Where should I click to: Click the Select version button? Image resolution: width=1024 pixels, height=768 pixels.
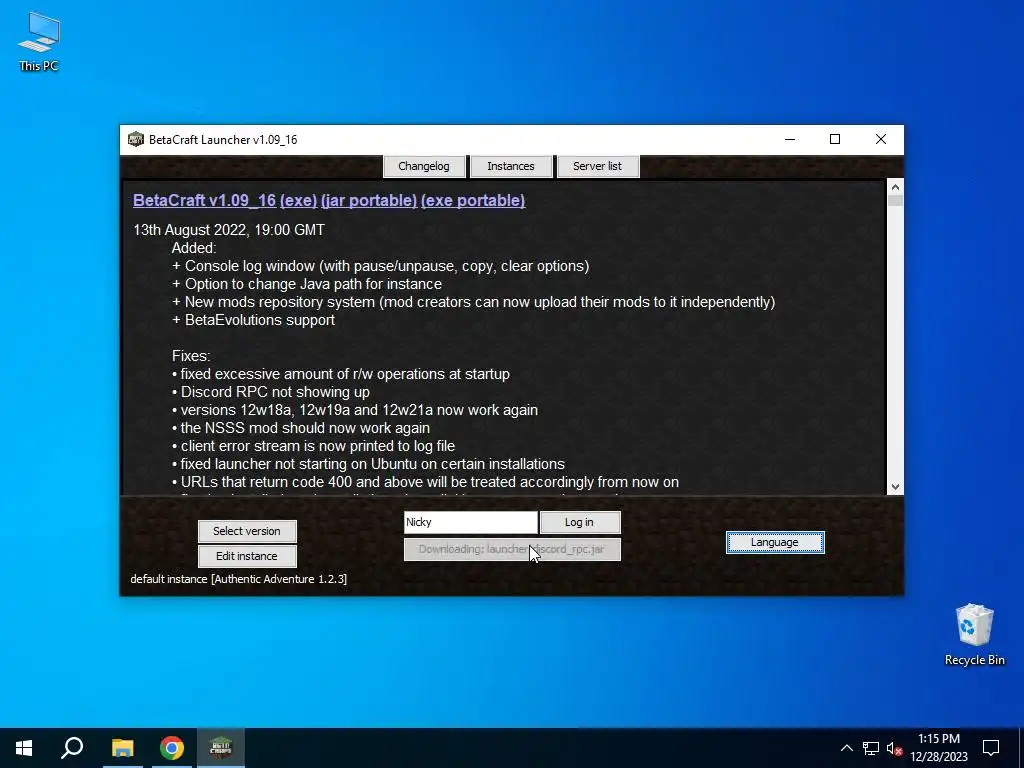[x=247, y=531]
